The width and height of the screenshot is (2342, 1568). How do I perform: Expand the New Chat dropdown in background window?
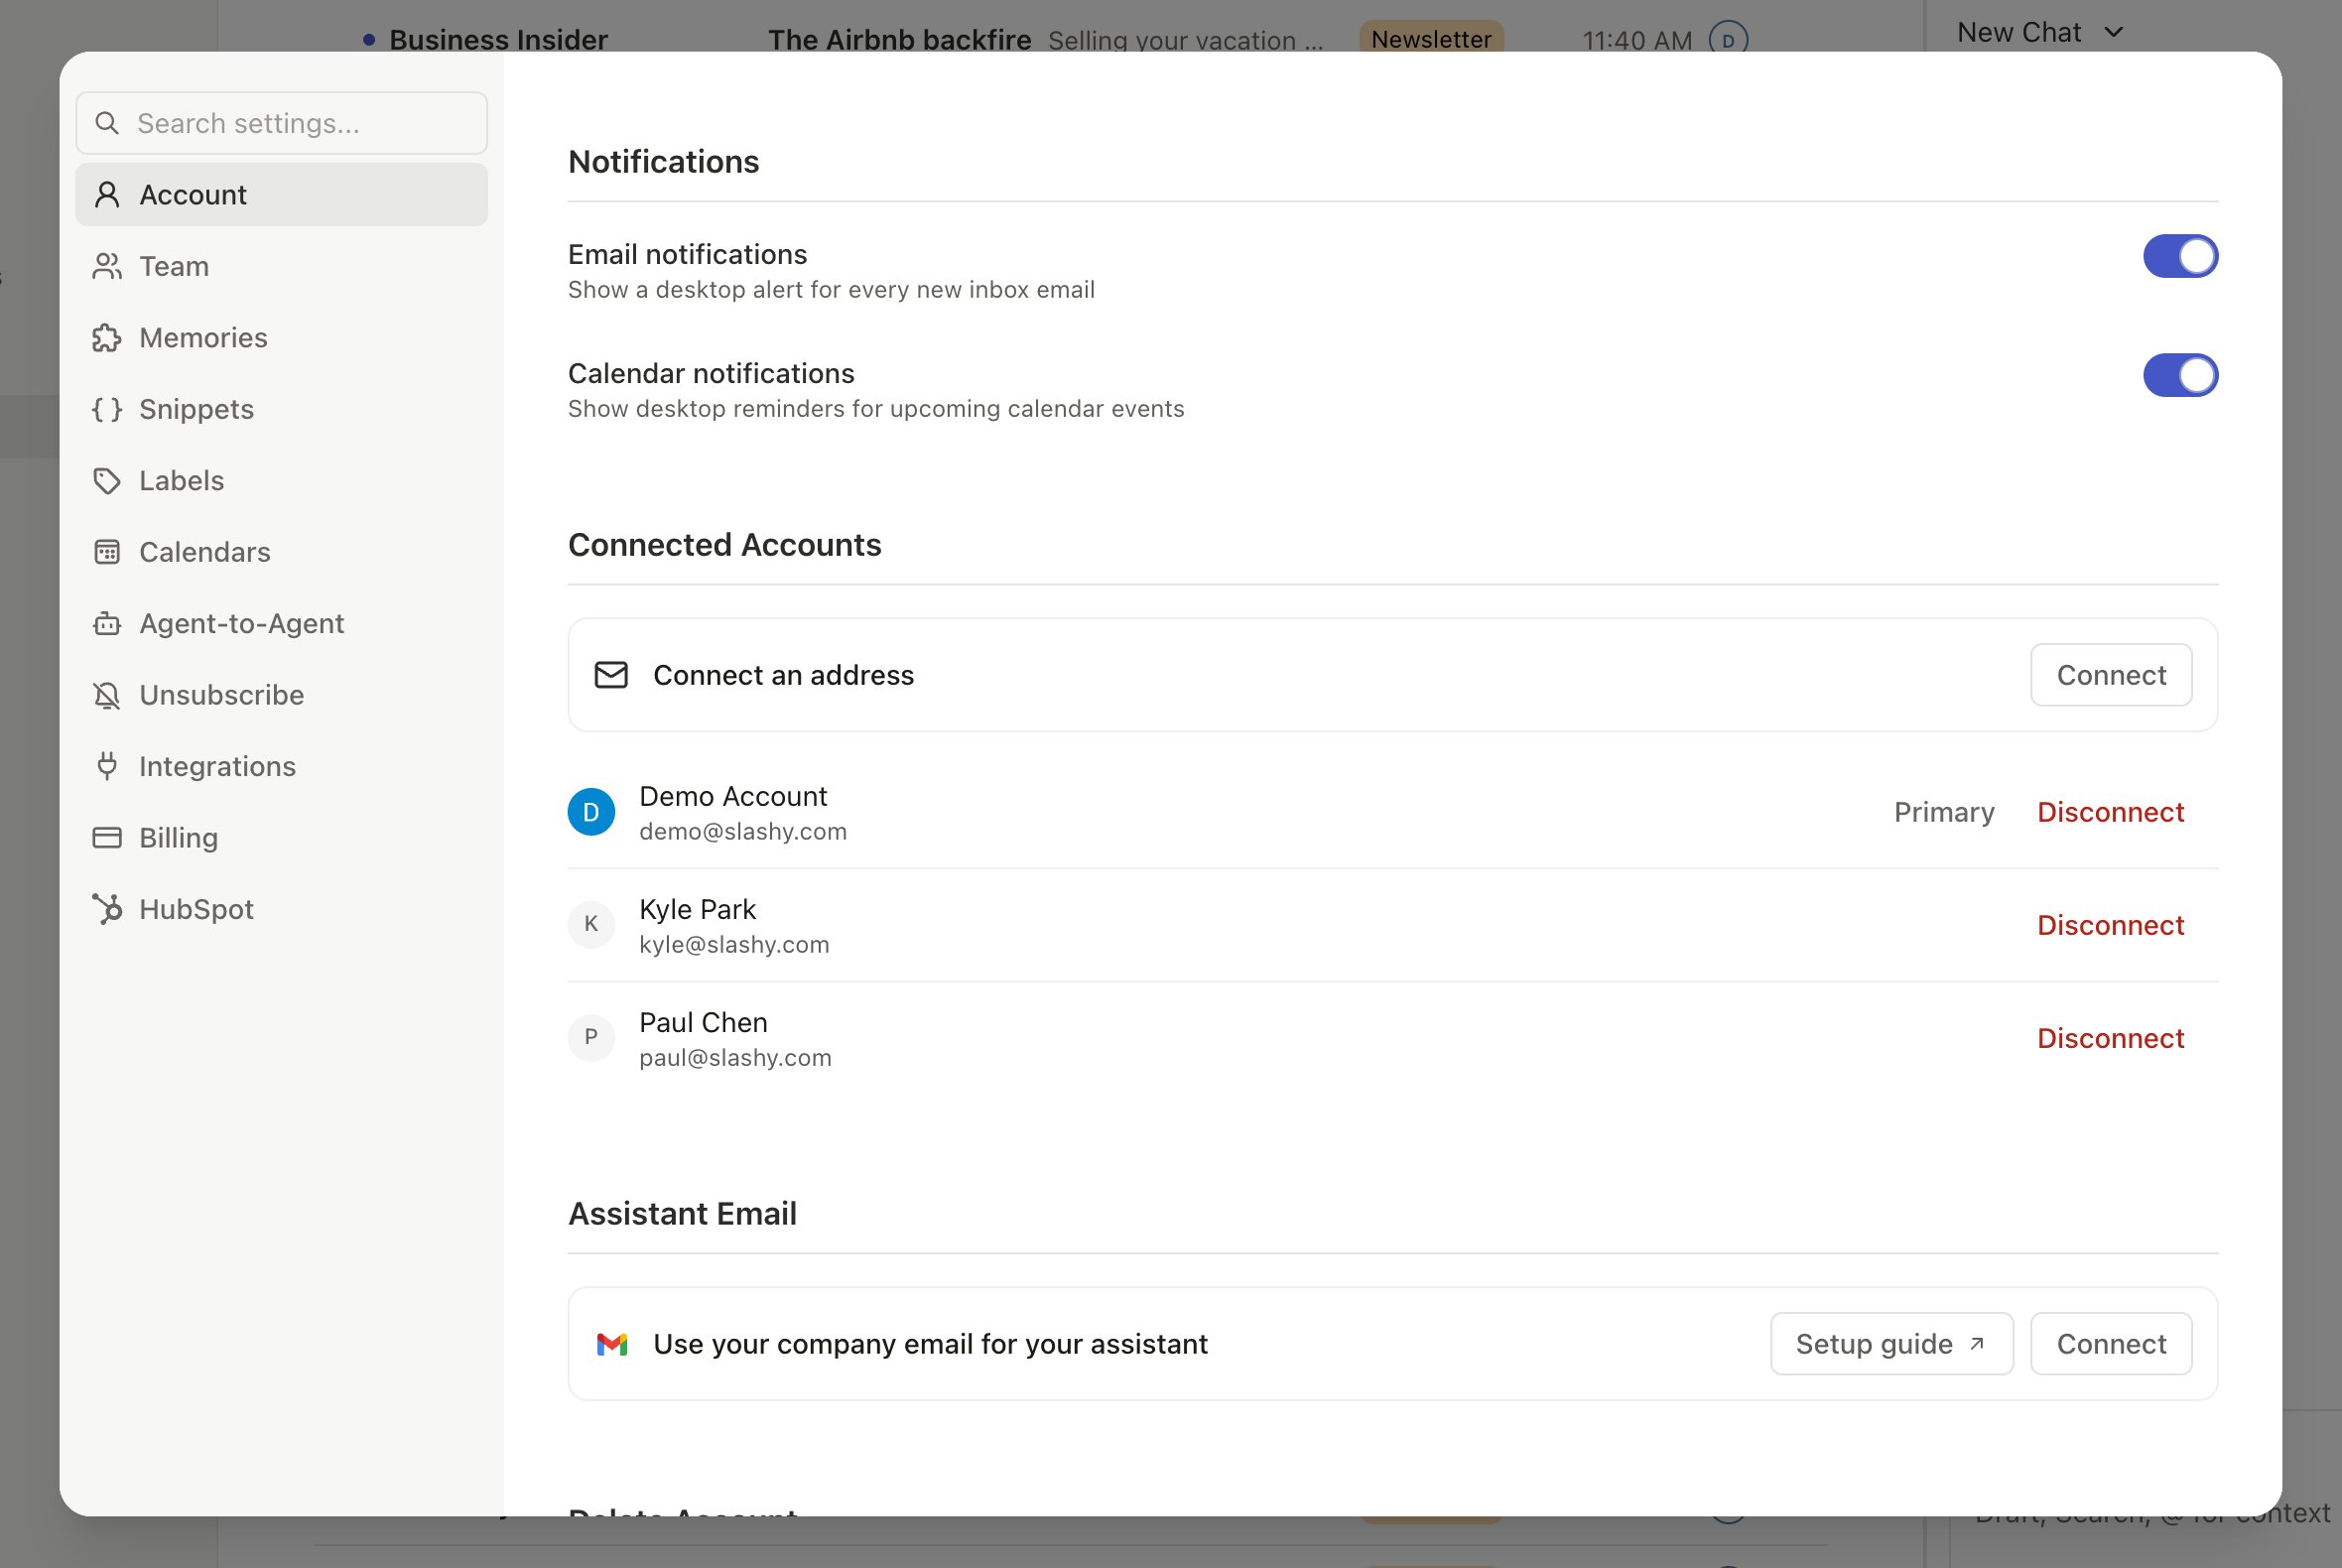click(x=2040, y=32)
